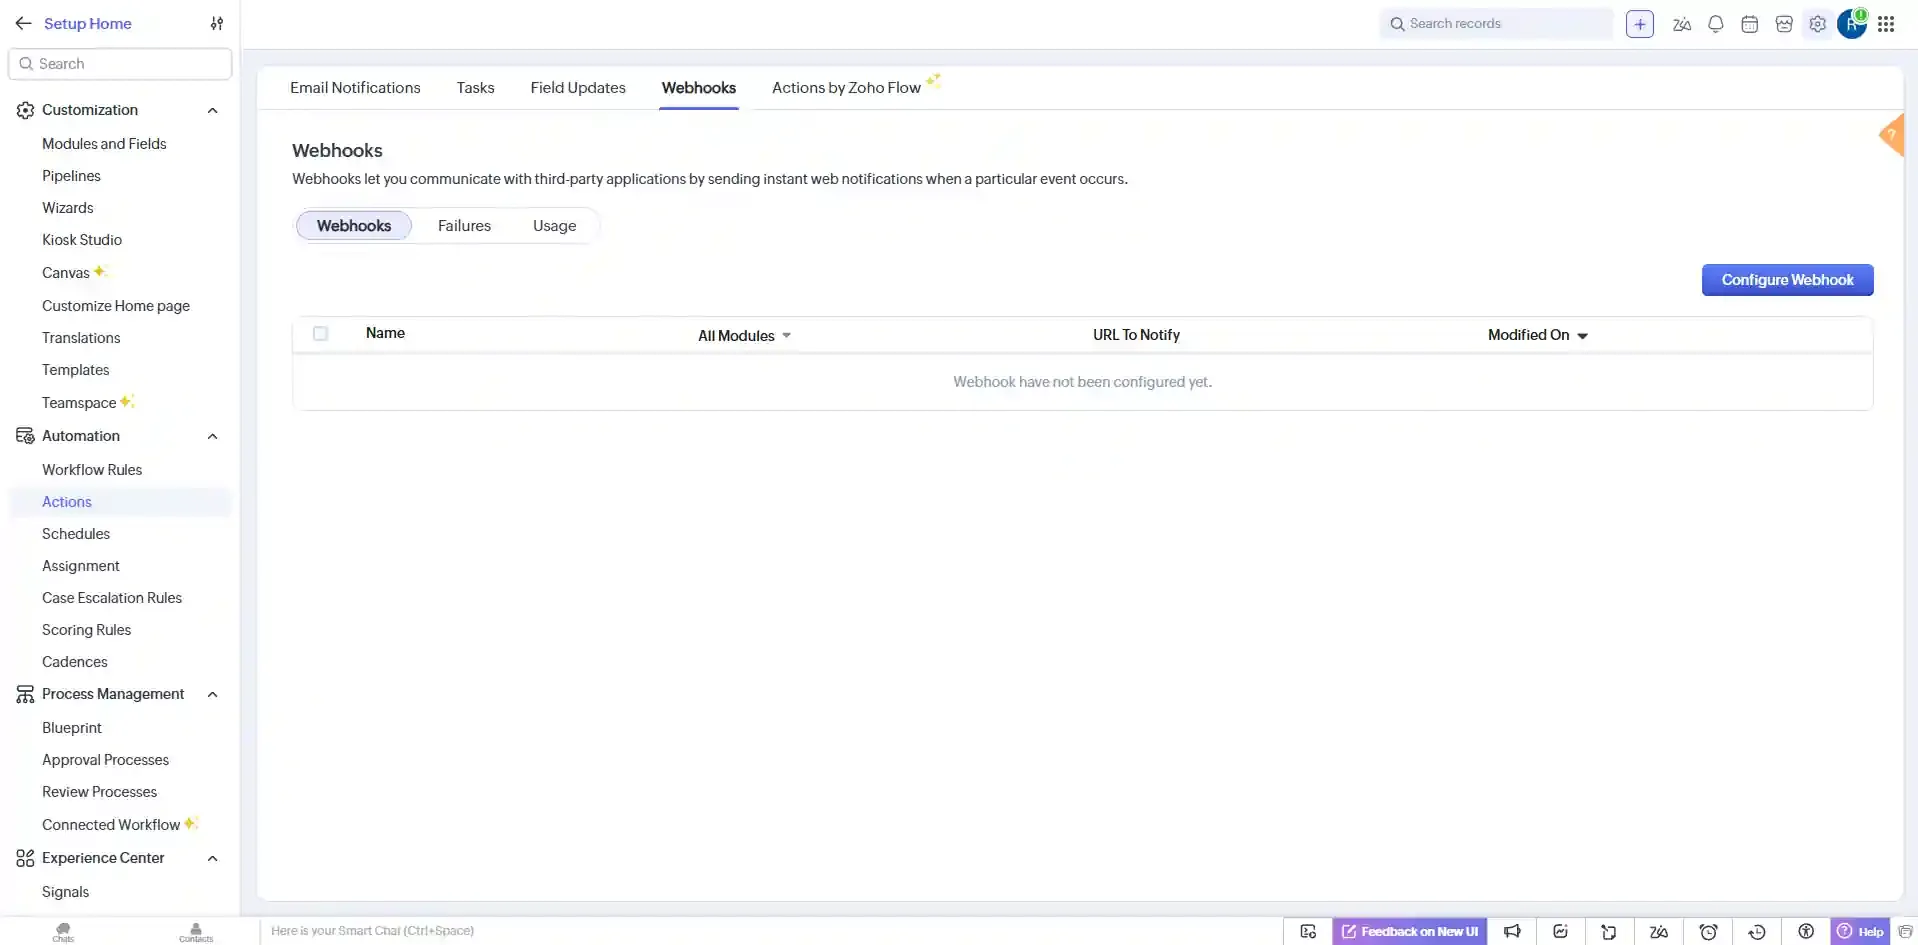Open the calendar icon in top bar
The height and width of the screenshot is (945, 1918).
[x=1750, y=24]
